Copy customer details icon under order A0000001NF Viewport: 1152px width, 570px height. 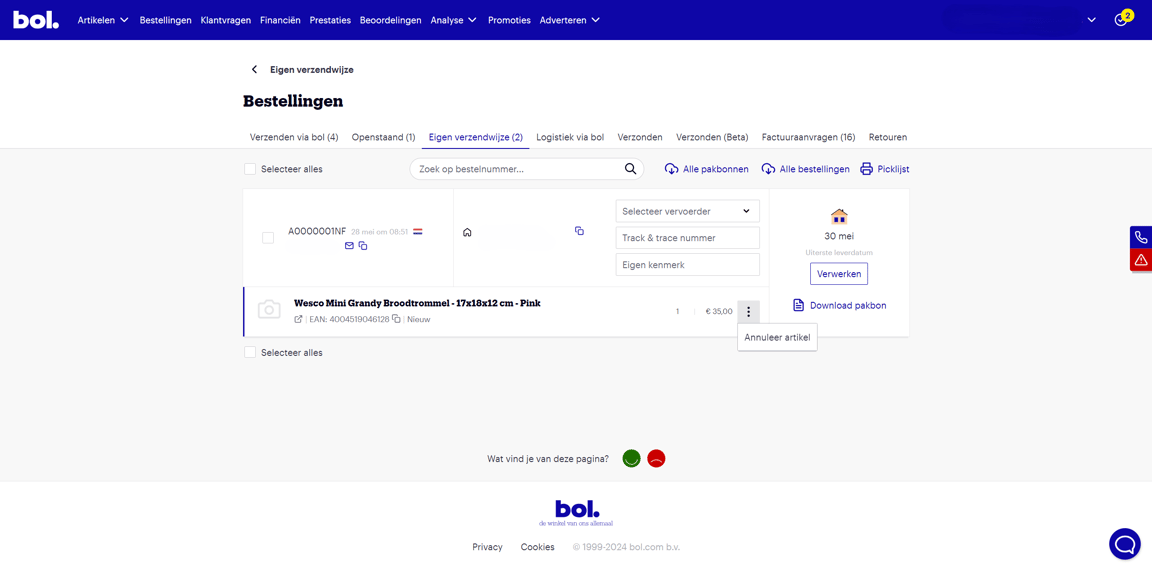pos(363,245)
